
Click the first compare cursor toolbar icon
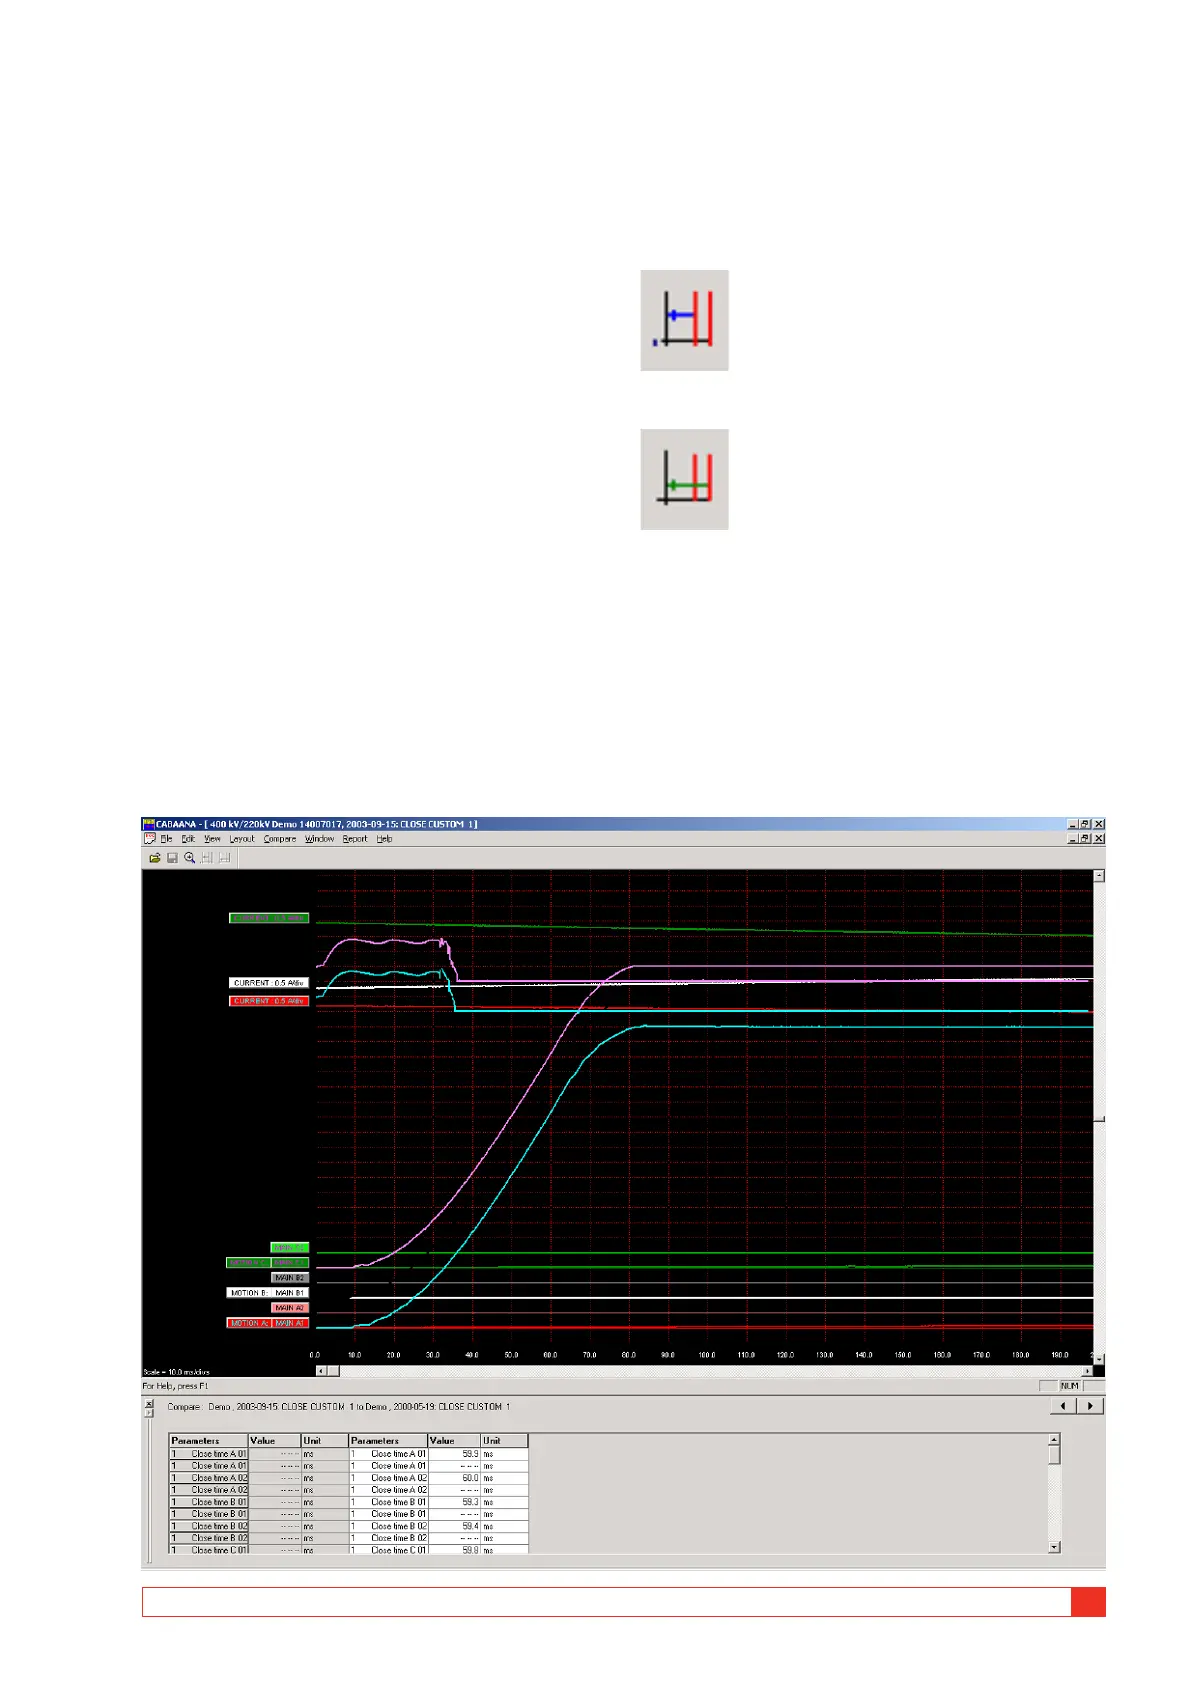click(207, 858)
